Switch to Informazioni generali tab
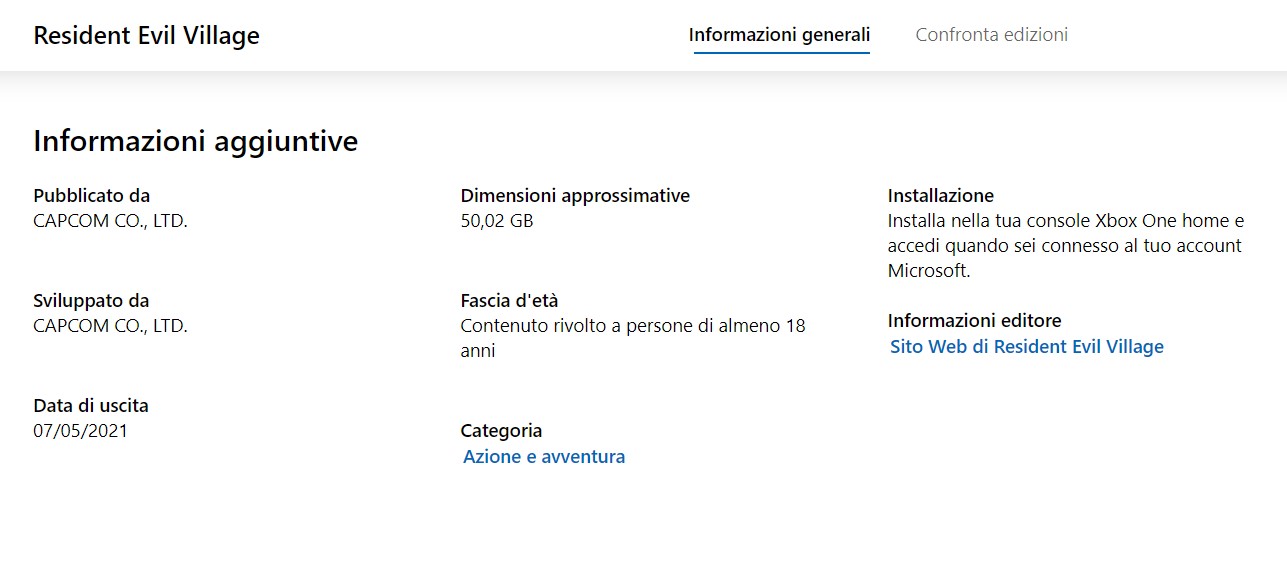 (x=779, y=35)
